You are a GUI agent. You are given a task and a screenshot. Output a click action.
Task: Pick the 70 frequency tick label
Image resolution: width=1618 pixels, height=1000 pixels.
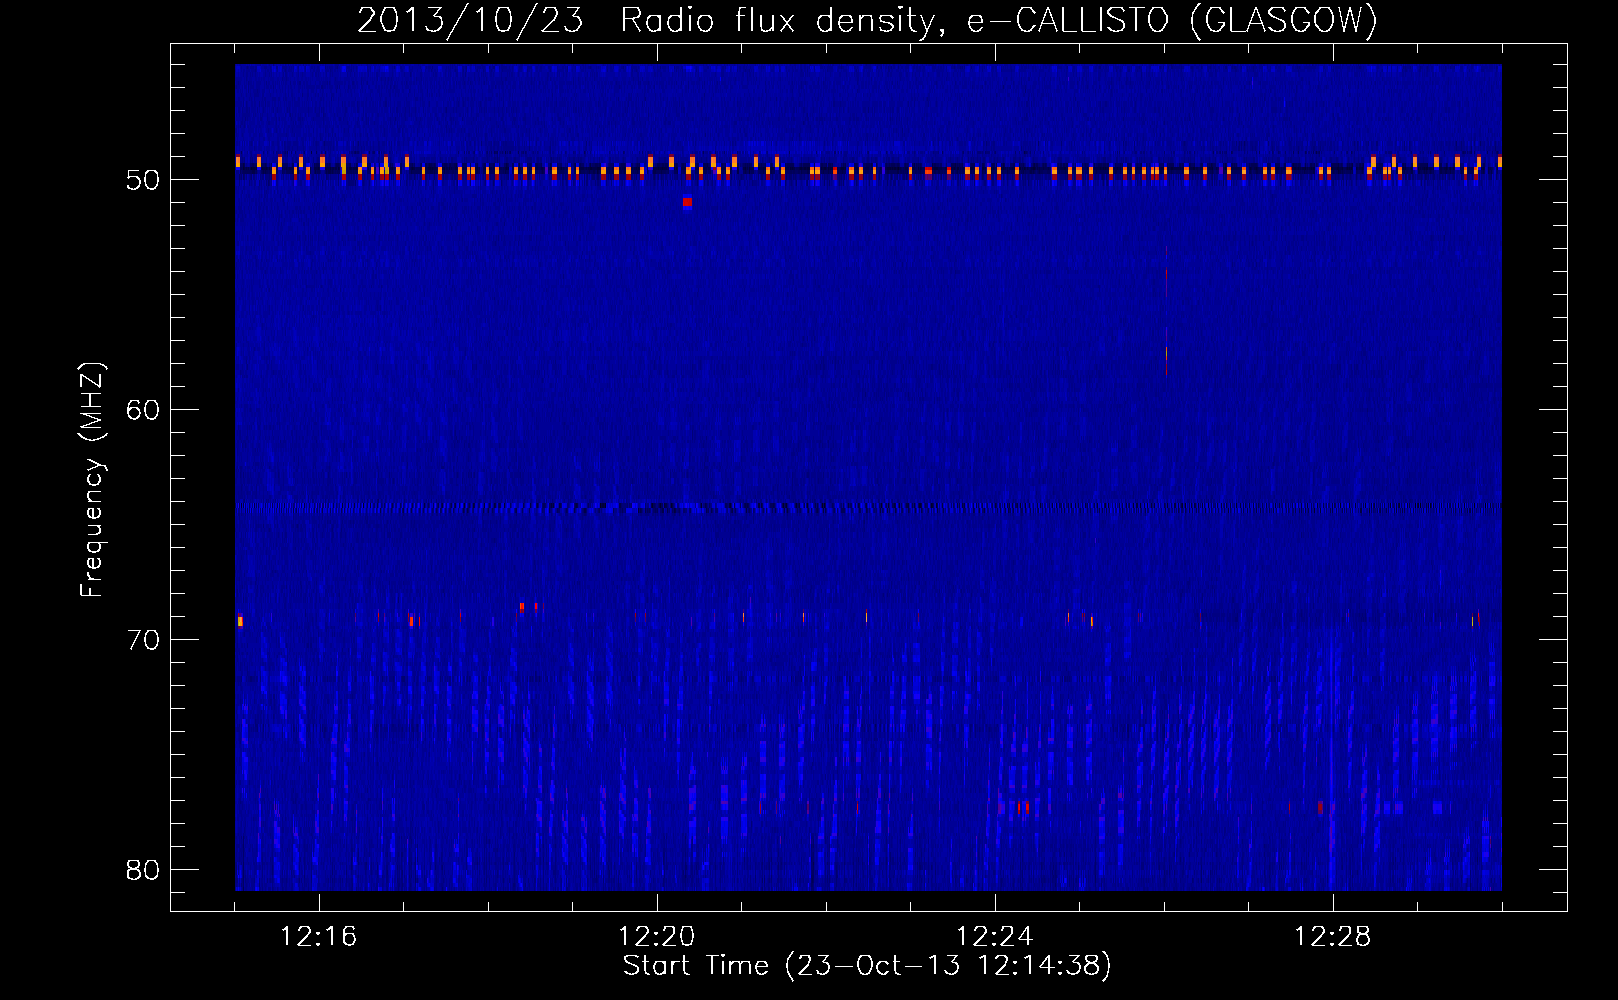pyautogui.click(x=143, y=640)
